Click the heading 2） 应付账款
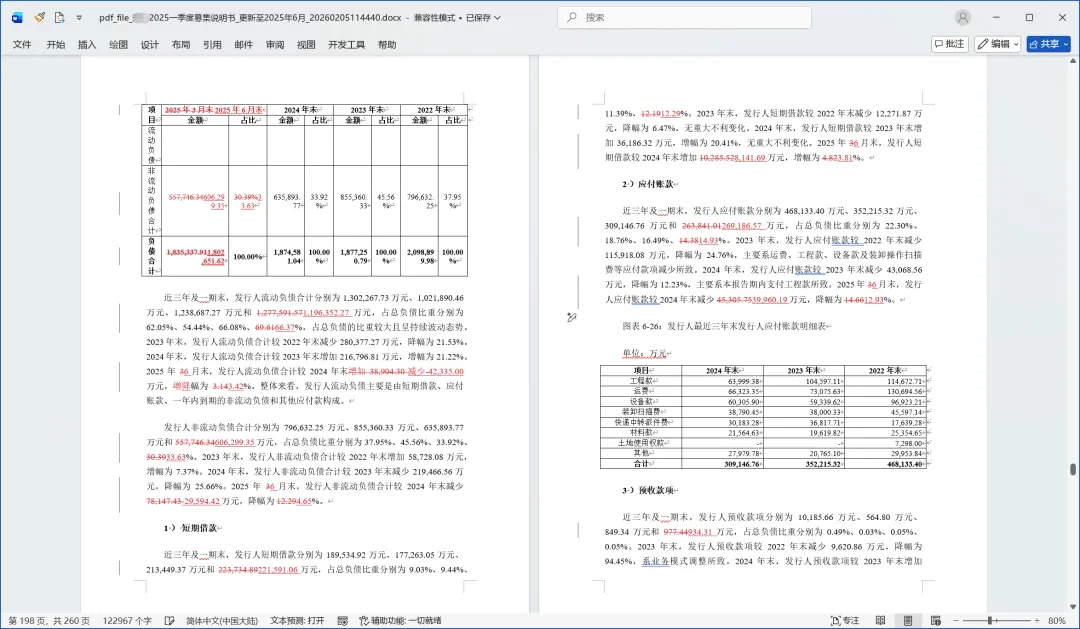This screenshot has height=629, width=1080. [648, 184]
